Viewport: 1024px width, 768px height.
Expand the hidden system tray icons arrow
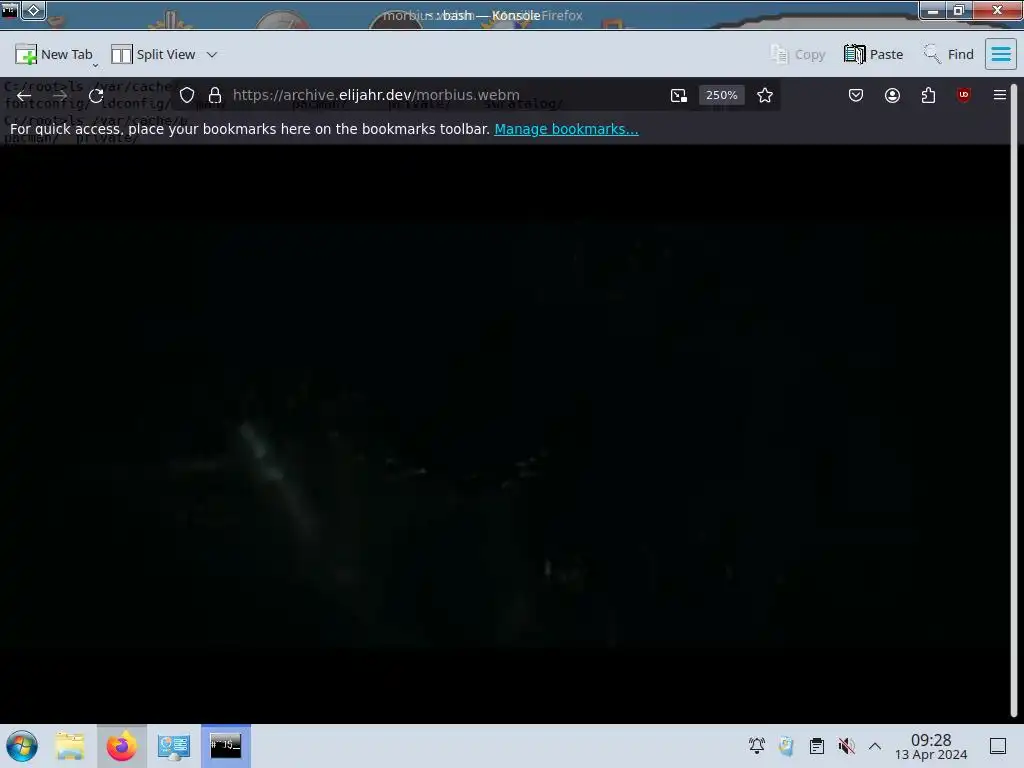point(875,746)
